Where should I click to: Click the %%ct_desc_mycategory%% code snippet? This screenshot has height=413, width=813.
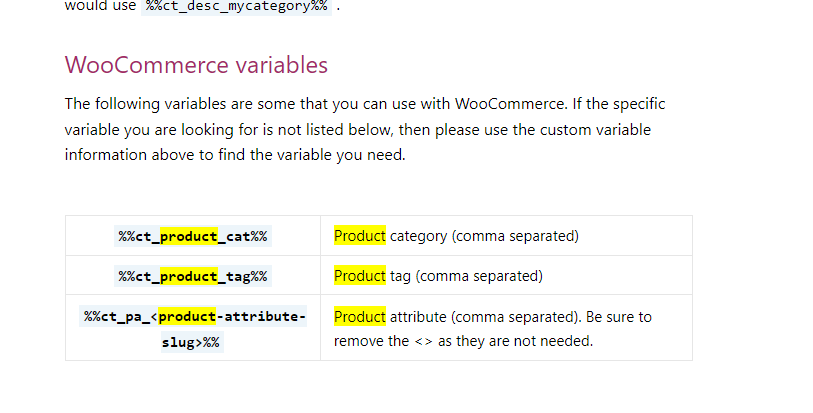(236, 6)
